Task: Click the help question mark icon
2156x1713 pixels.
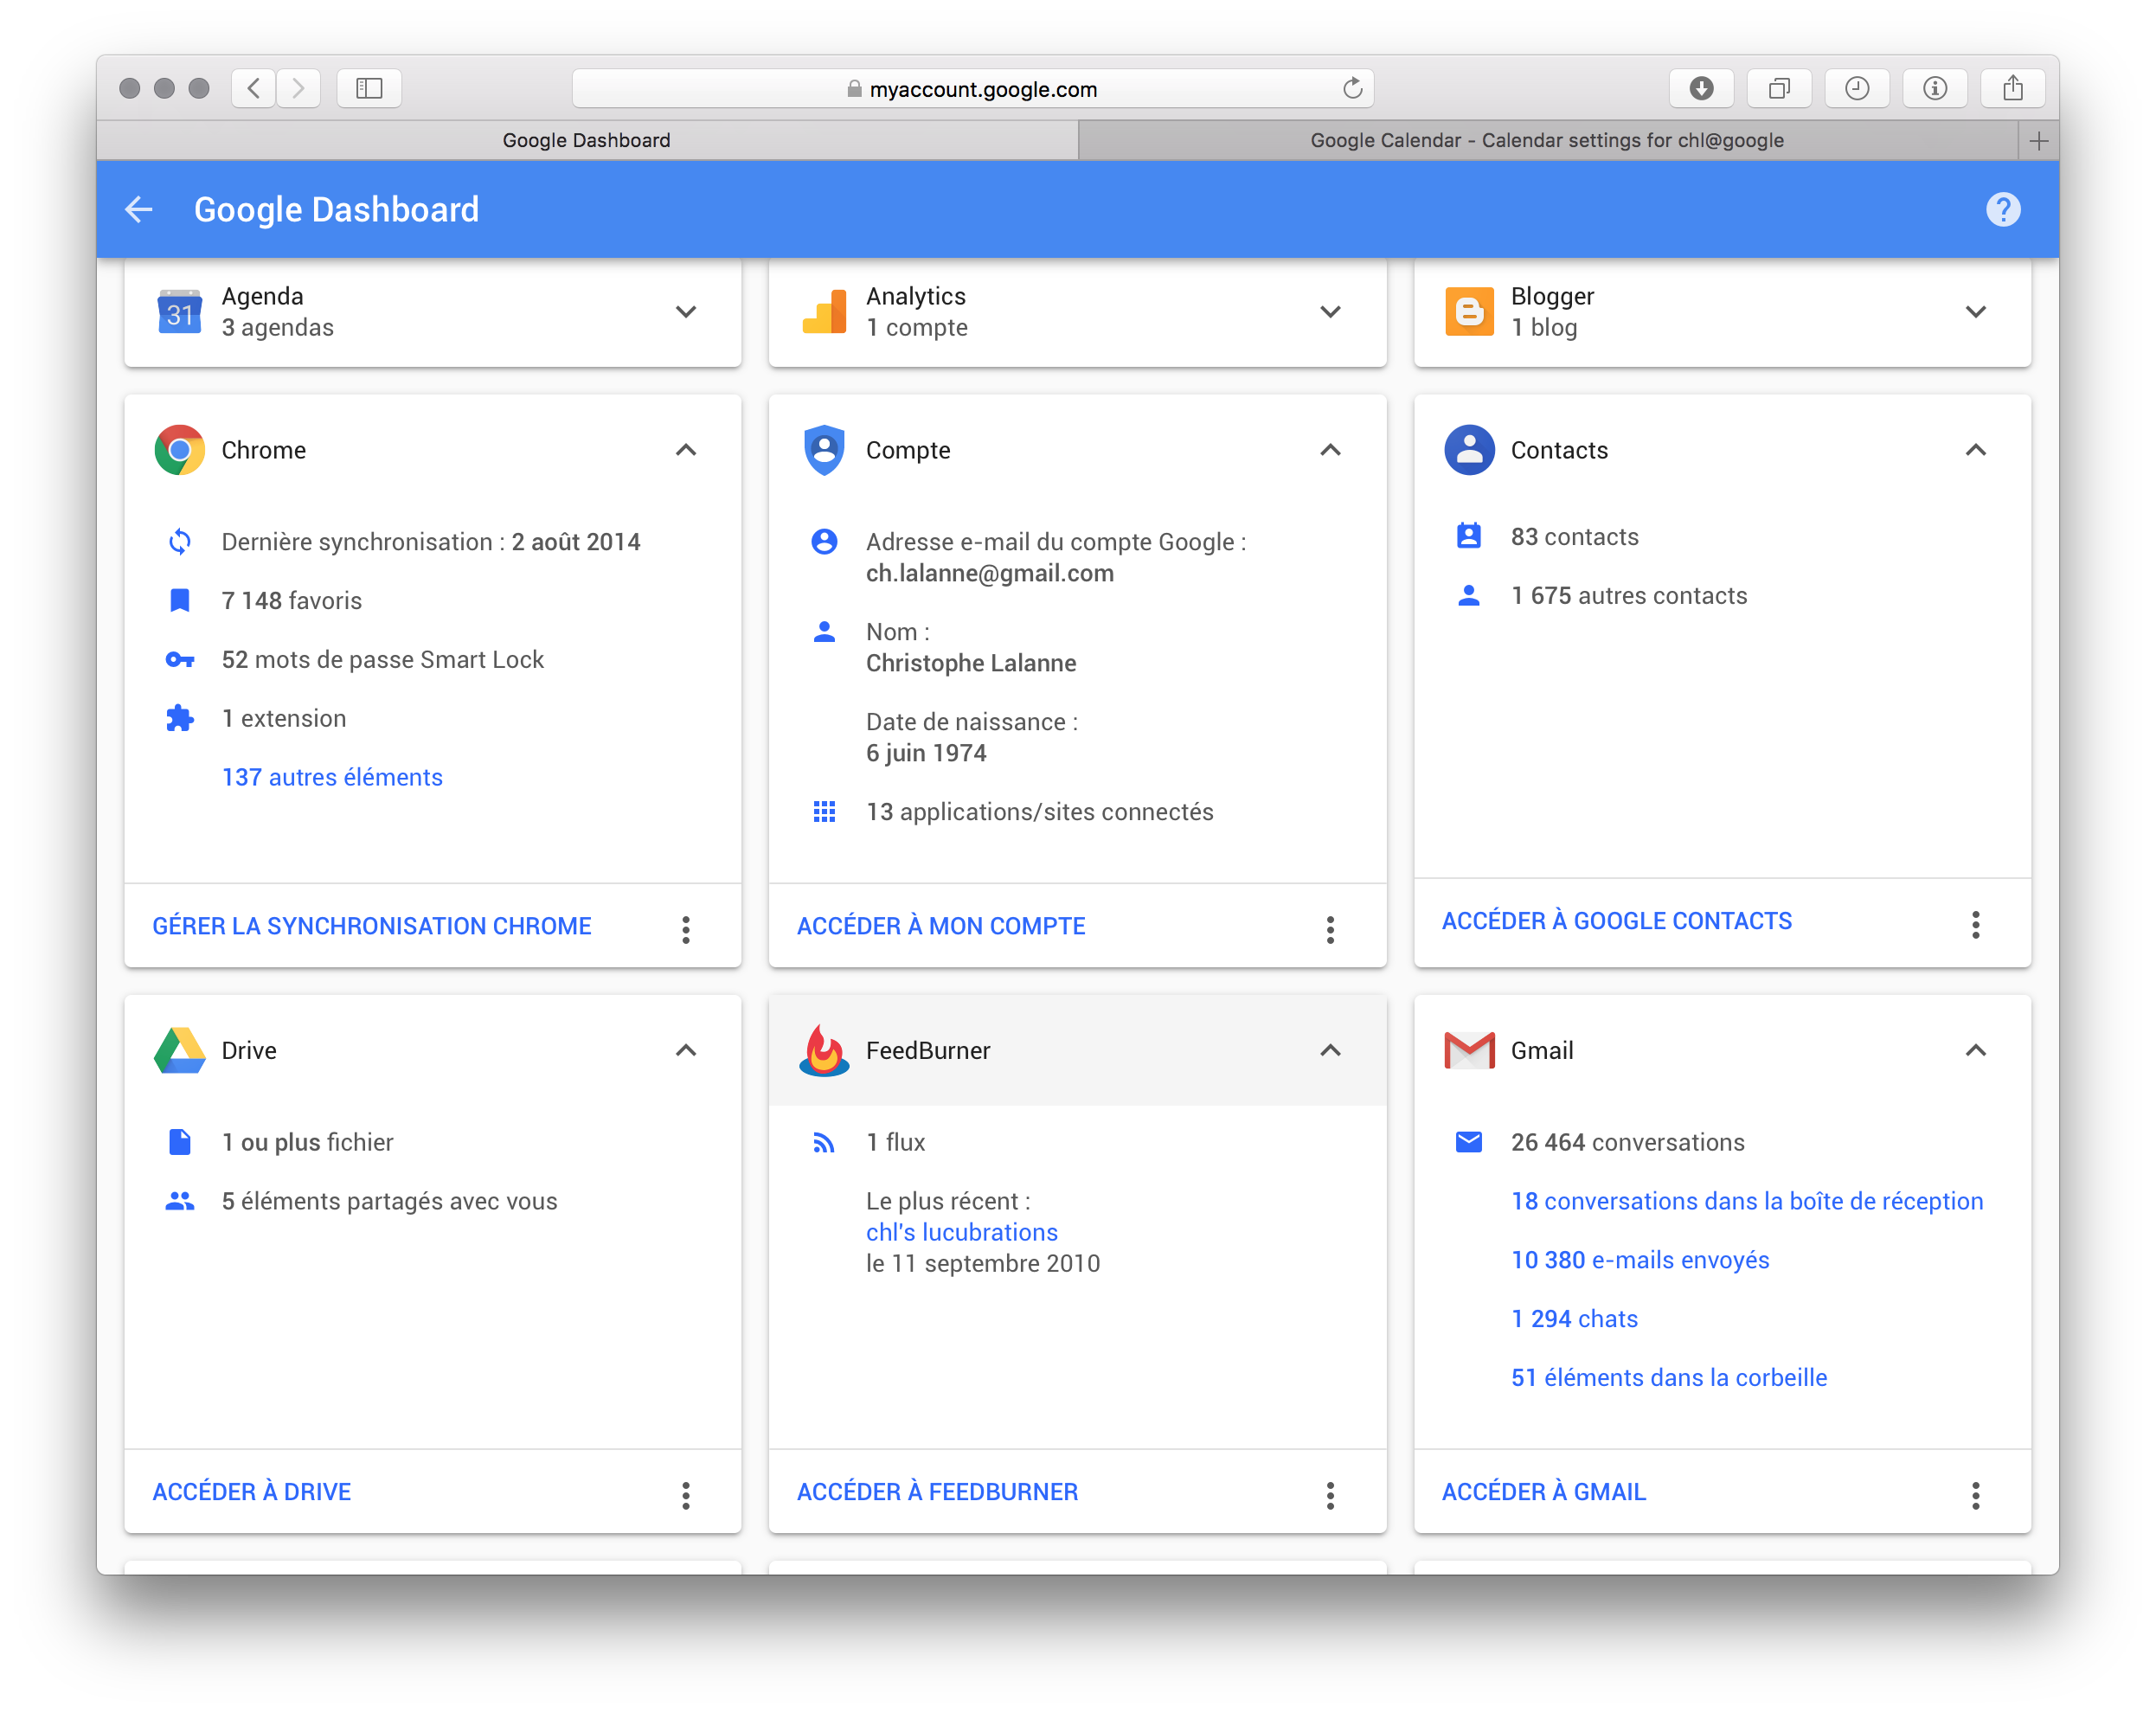Action: tap(2002, 210)
